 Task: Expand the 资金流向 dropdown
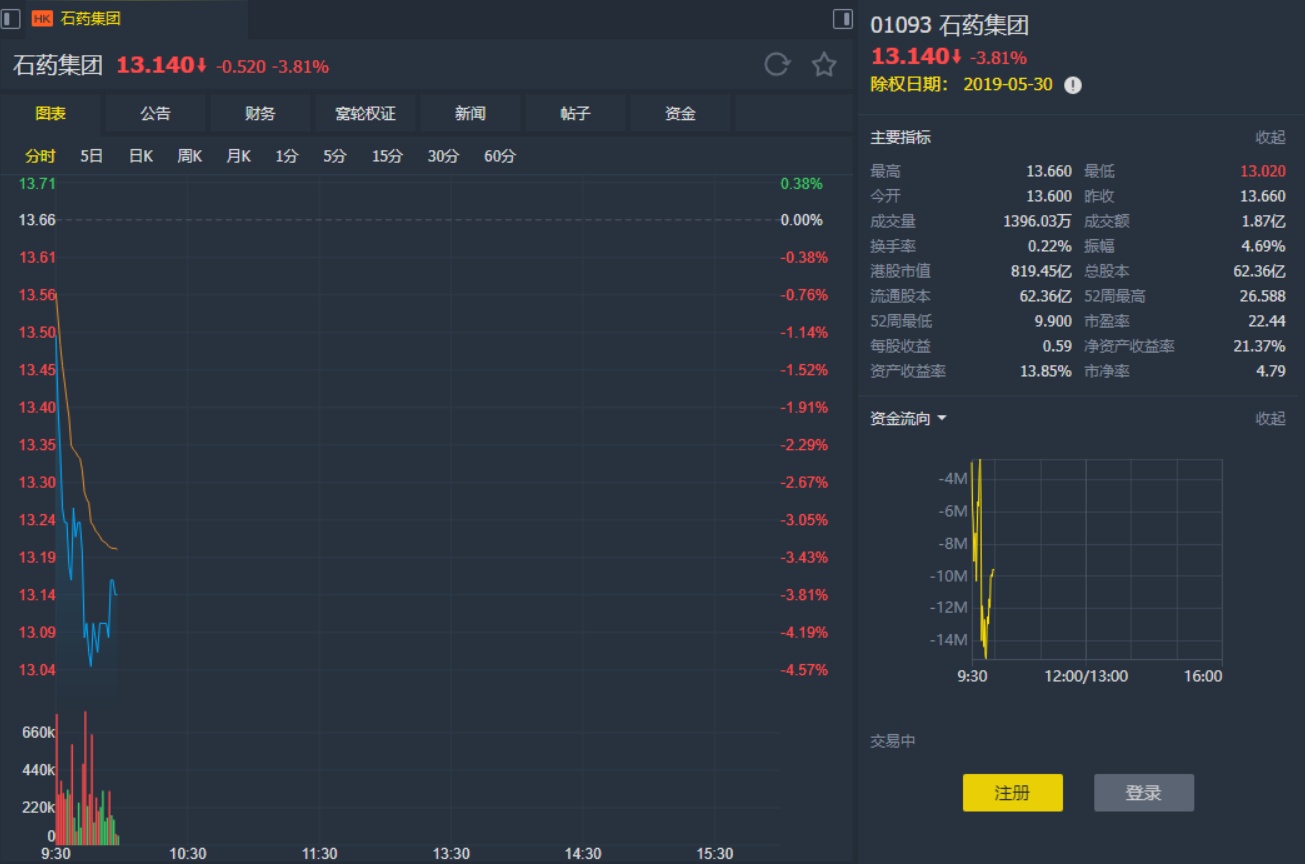pos(941,419)
